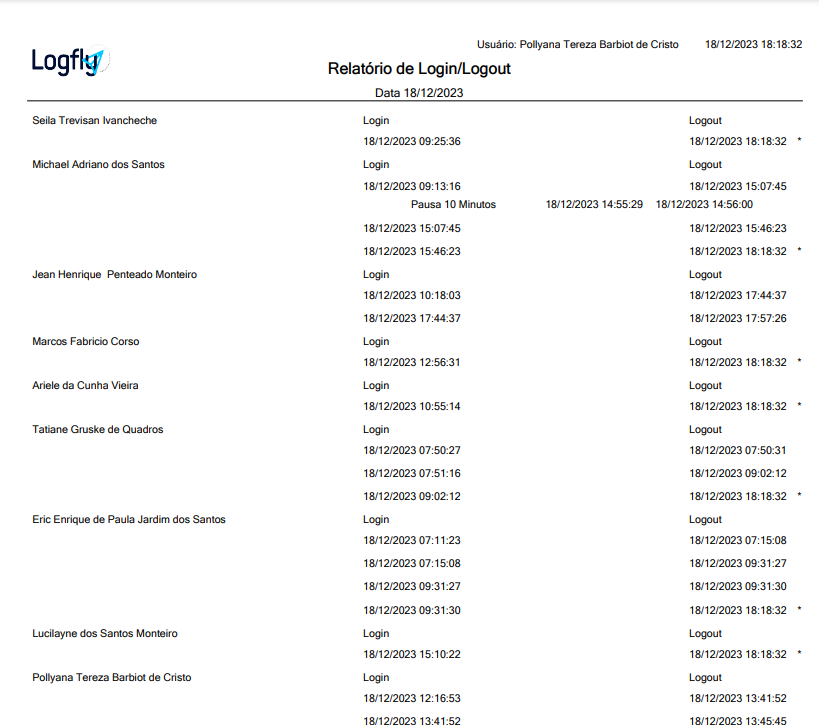Click the 'Login' label in Tatiane Gruske's row
The height and width of the screenshot is (725, 819).
(x=376, y=430)
